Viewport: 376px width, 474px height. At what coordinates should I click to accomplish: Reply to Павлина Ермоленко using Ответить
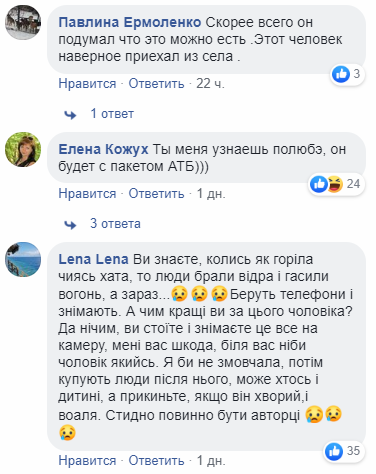tap(156, 84)
